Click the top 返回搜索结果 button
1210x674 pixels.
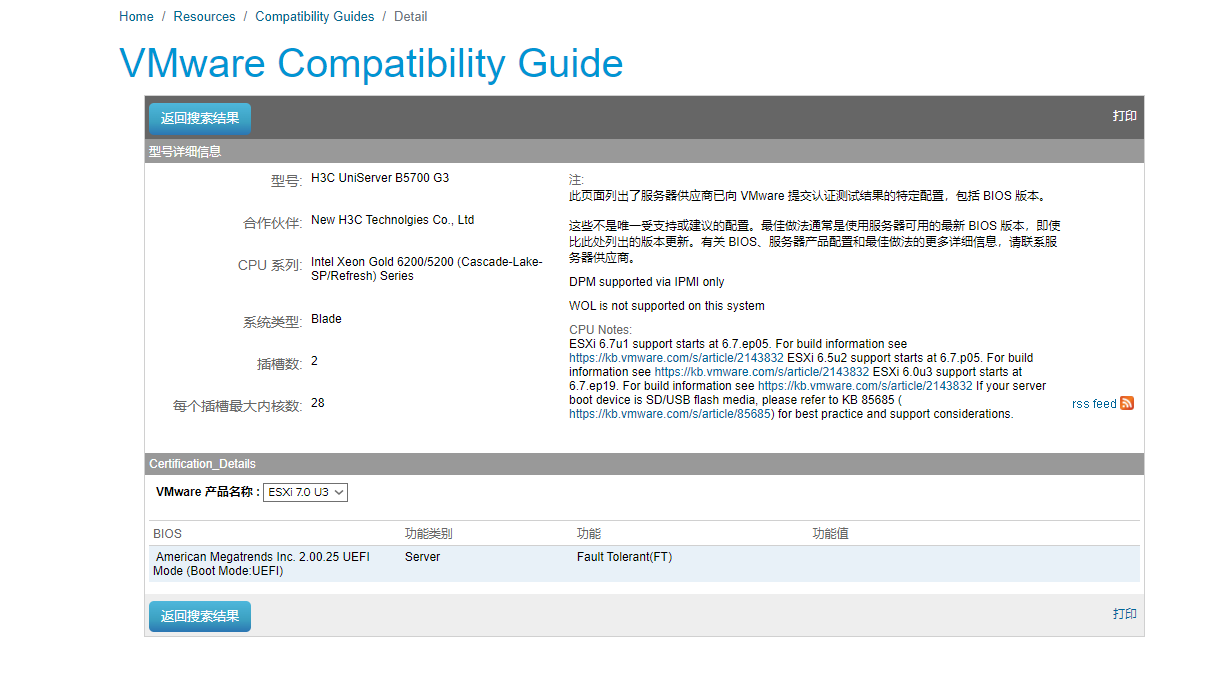pyautogui.click(x=200, y=118)
